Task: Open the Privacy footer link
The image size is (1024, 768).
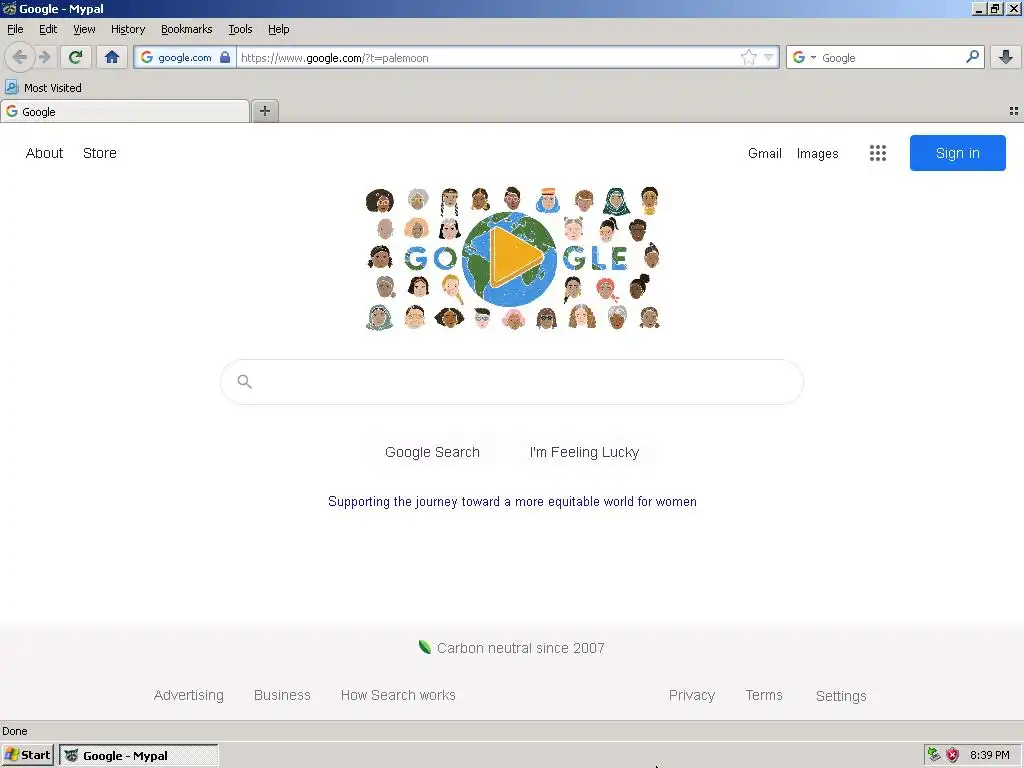Action: [692, 695]
